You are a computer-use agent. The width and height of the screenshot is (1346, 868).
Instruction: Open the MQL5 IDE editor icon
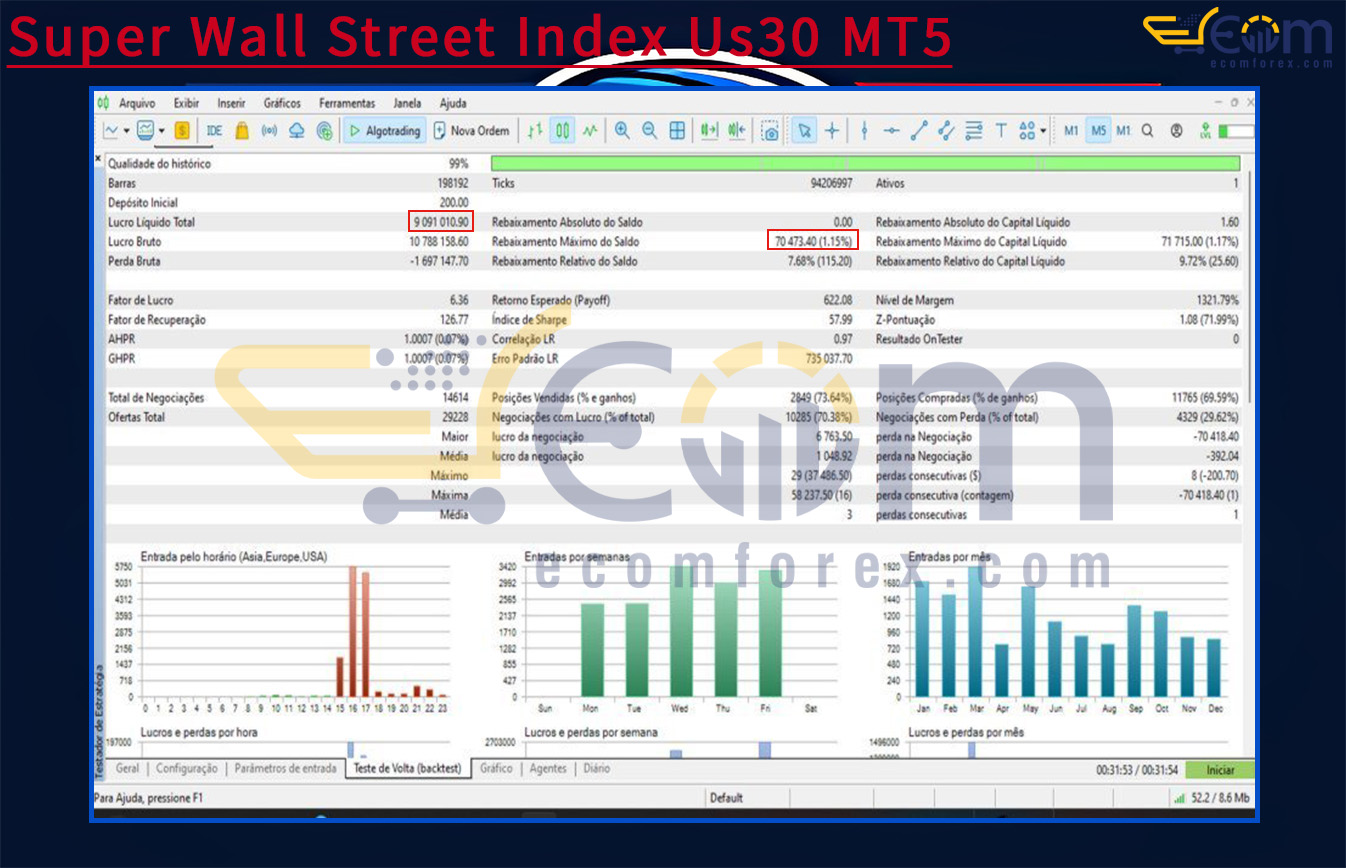(214, 131)
